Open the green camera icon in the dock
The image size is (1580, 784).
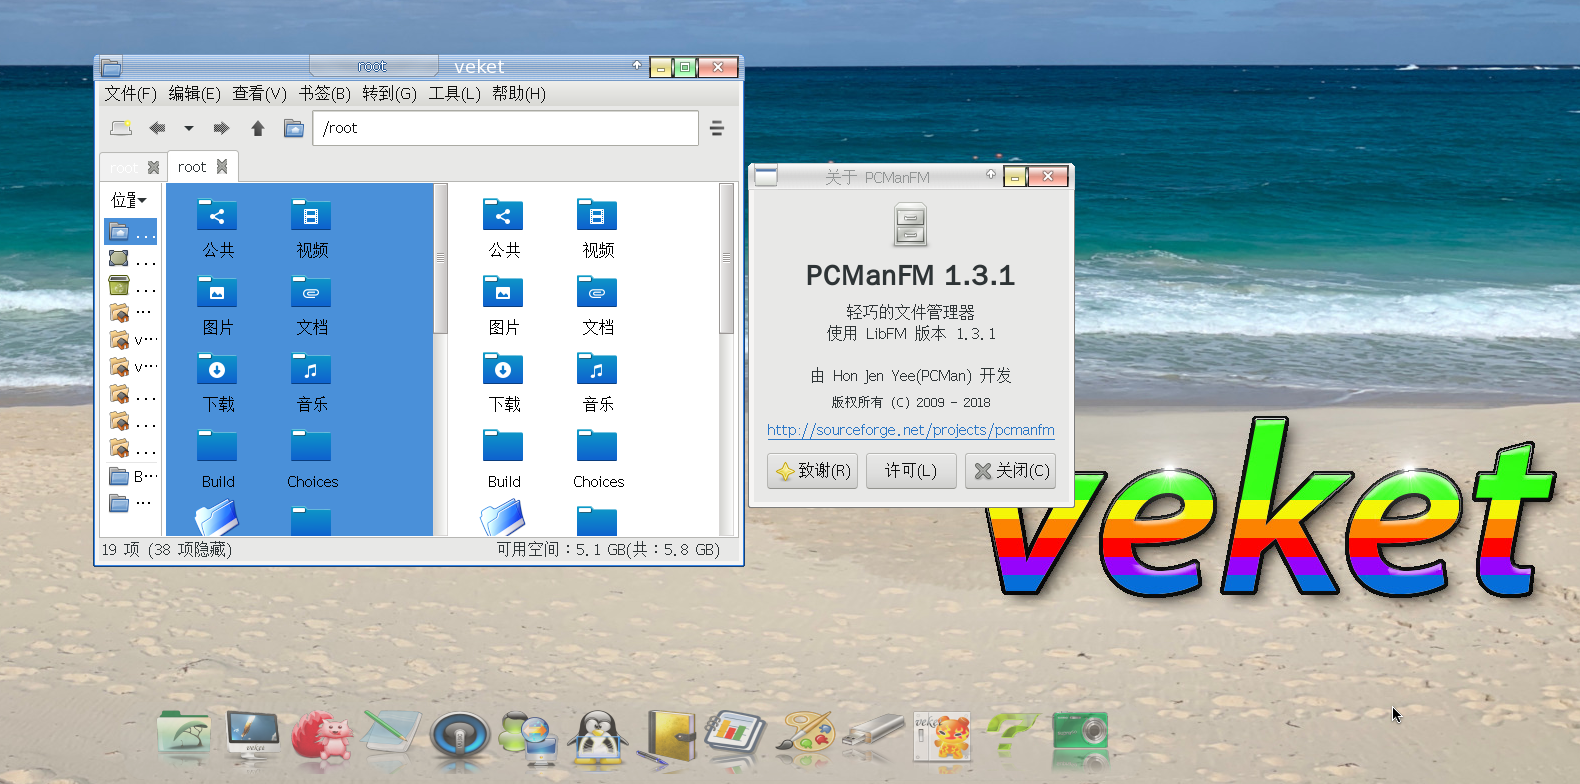pyautogui.click(x=1080, y=735)
